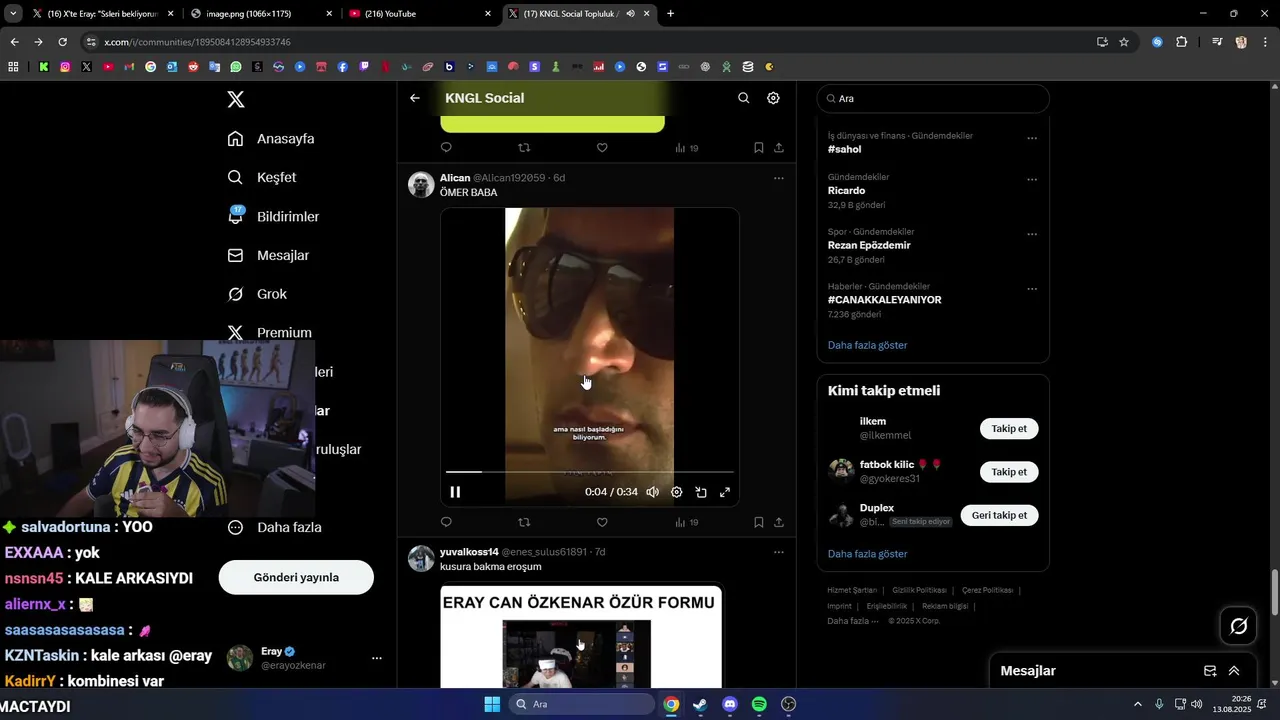Mute the video volume icon

point(652,492)
